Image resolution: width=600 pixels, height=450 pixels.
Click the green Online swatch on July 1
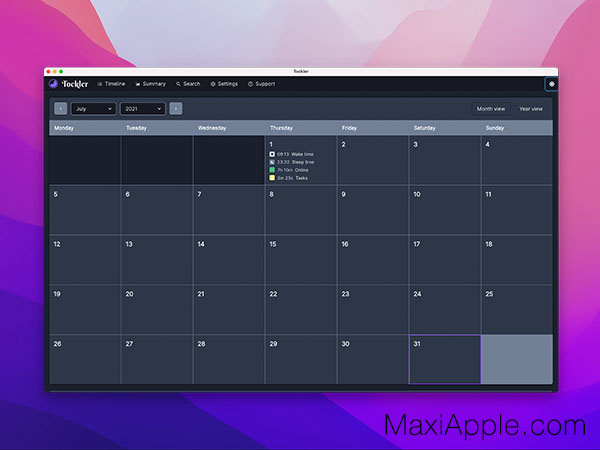(x=272, y=170)
